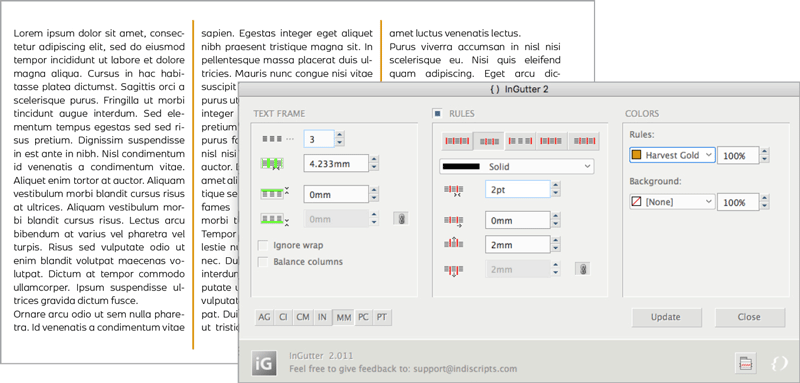
Task: Increase the Rules tint 100% stepper
Action: tap(764, 151)
